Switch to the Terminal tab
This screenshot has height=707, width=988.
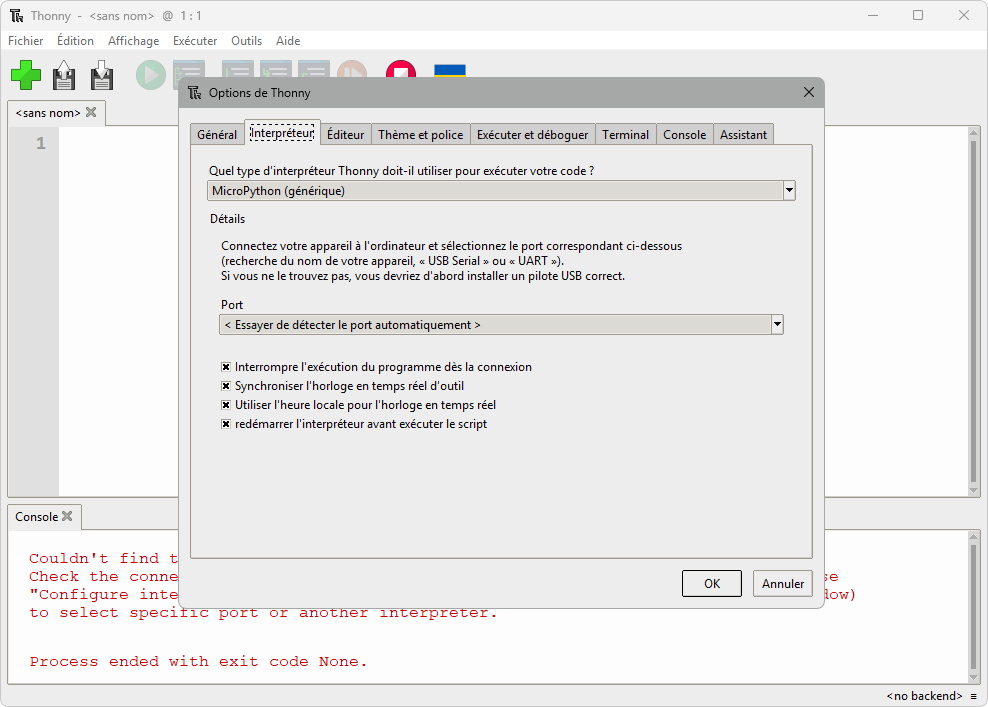pyautogui.click(x=625, y=135)
